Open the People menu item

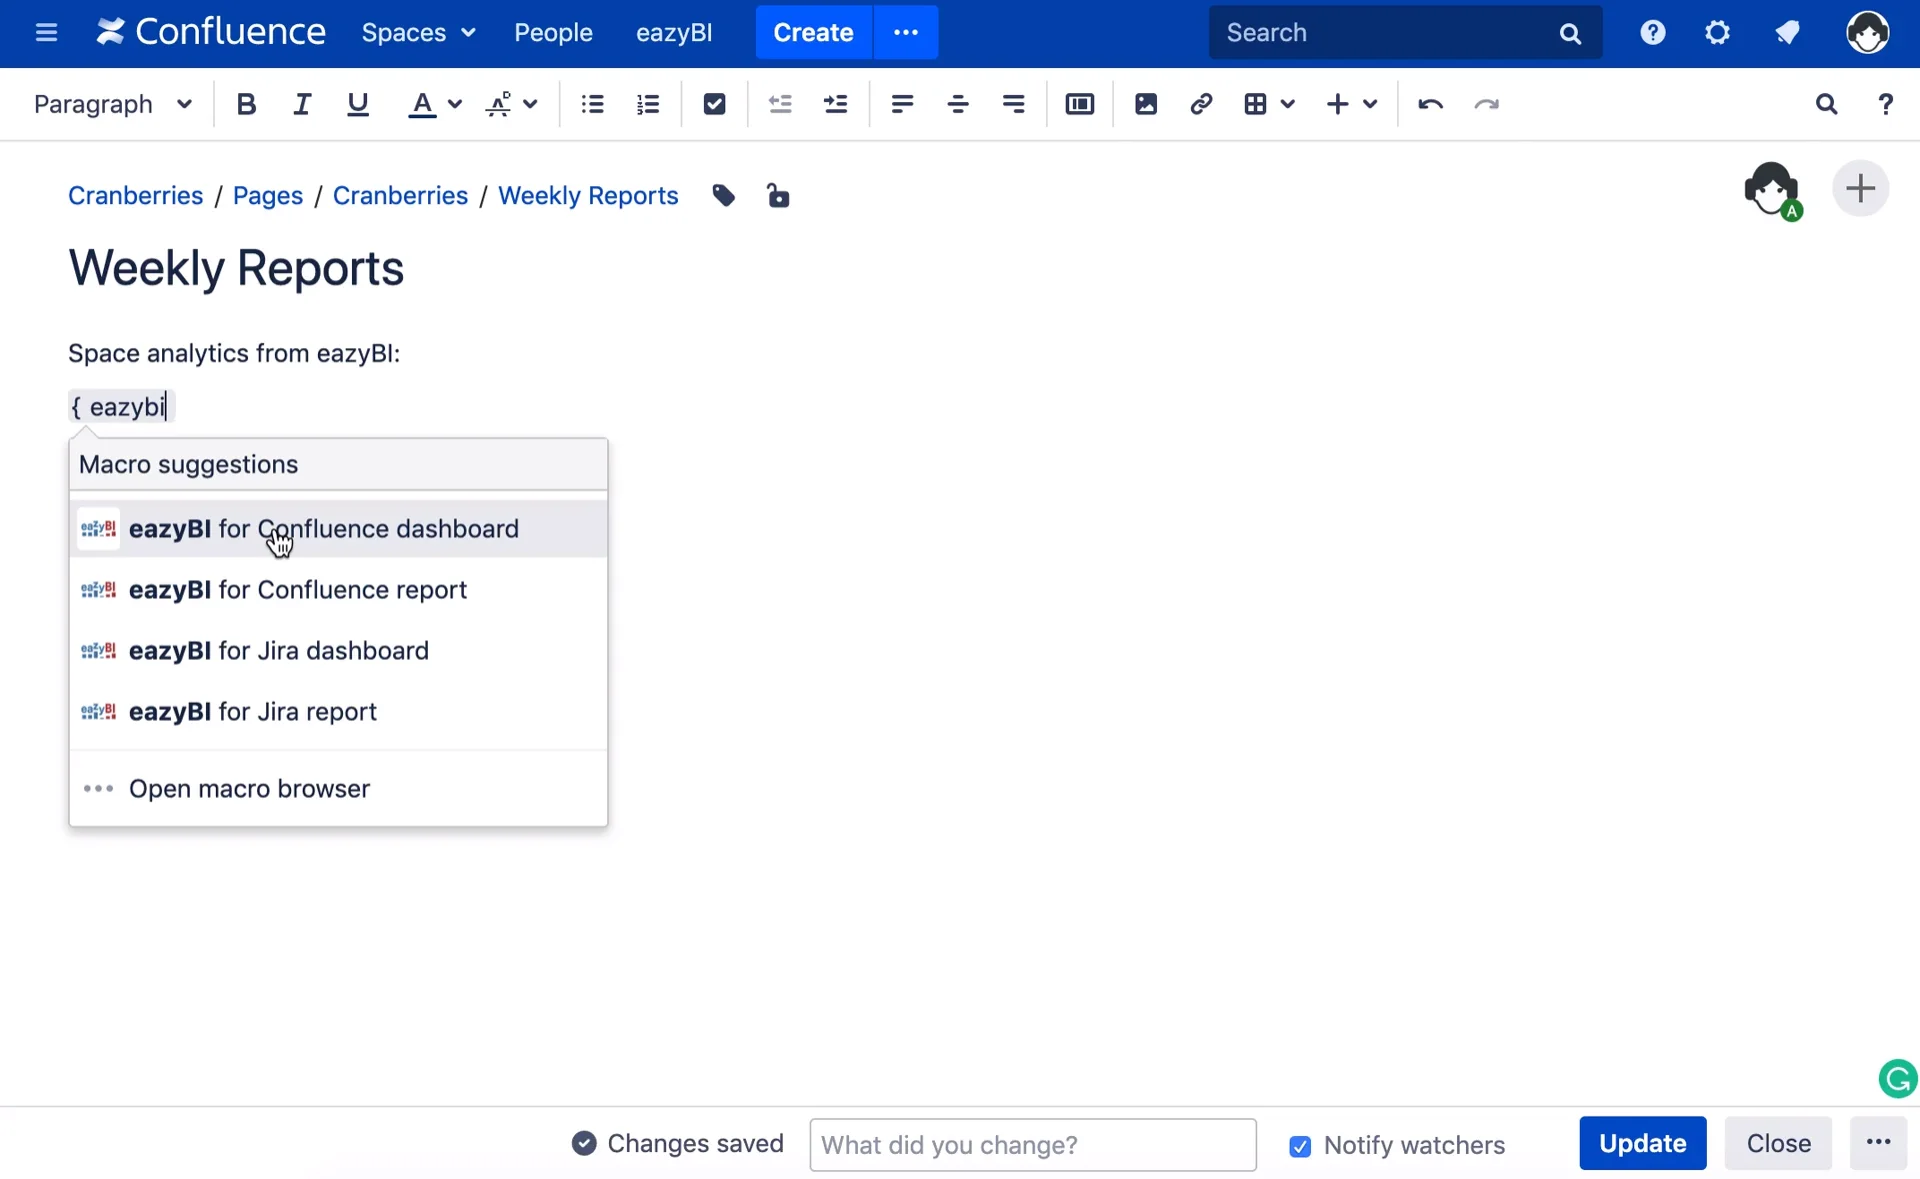[553, 33]
